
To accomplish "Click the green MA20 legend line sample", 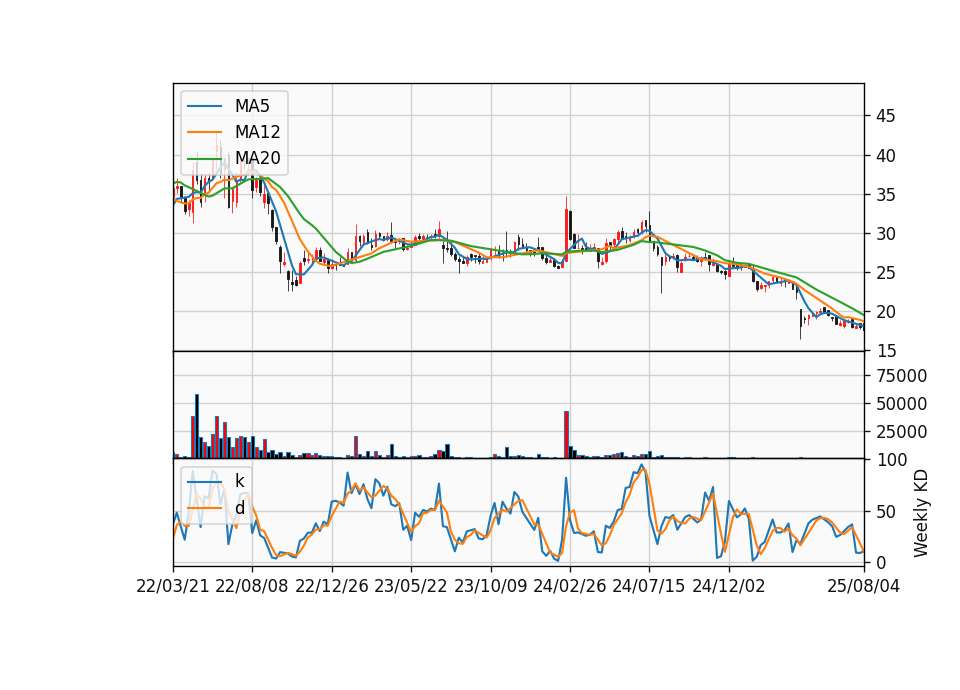I will tap(204, 159).
